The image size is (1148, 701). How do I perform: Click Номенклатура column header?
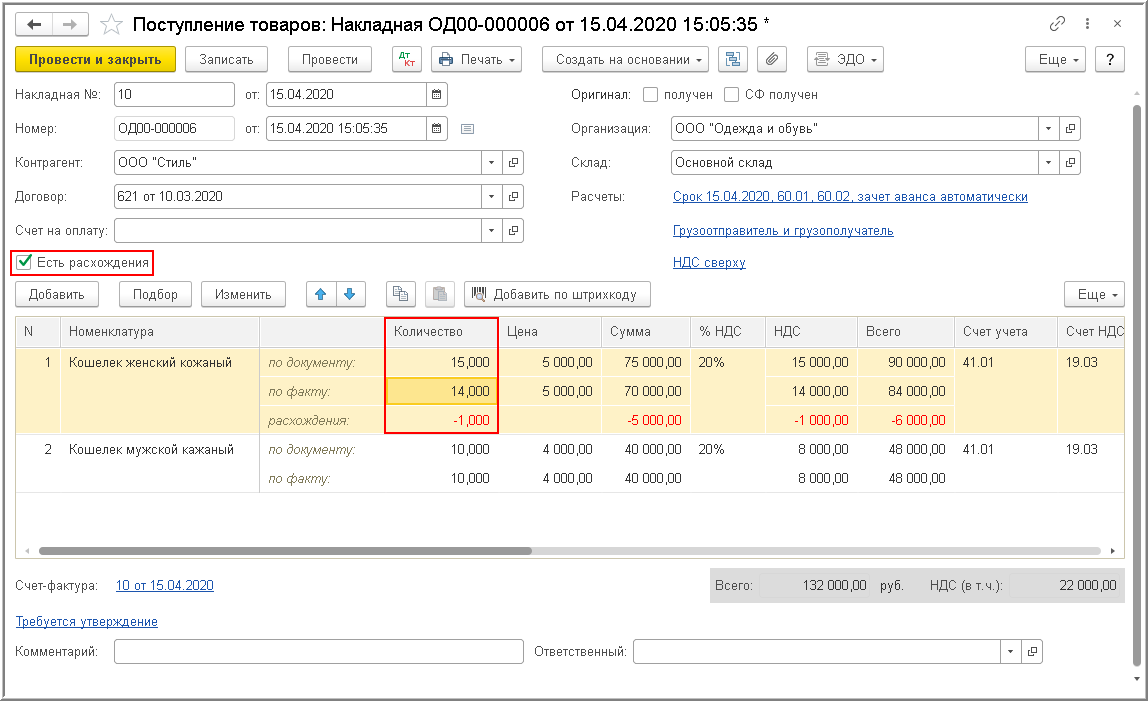pyautogui.click(x=160, y=332)
